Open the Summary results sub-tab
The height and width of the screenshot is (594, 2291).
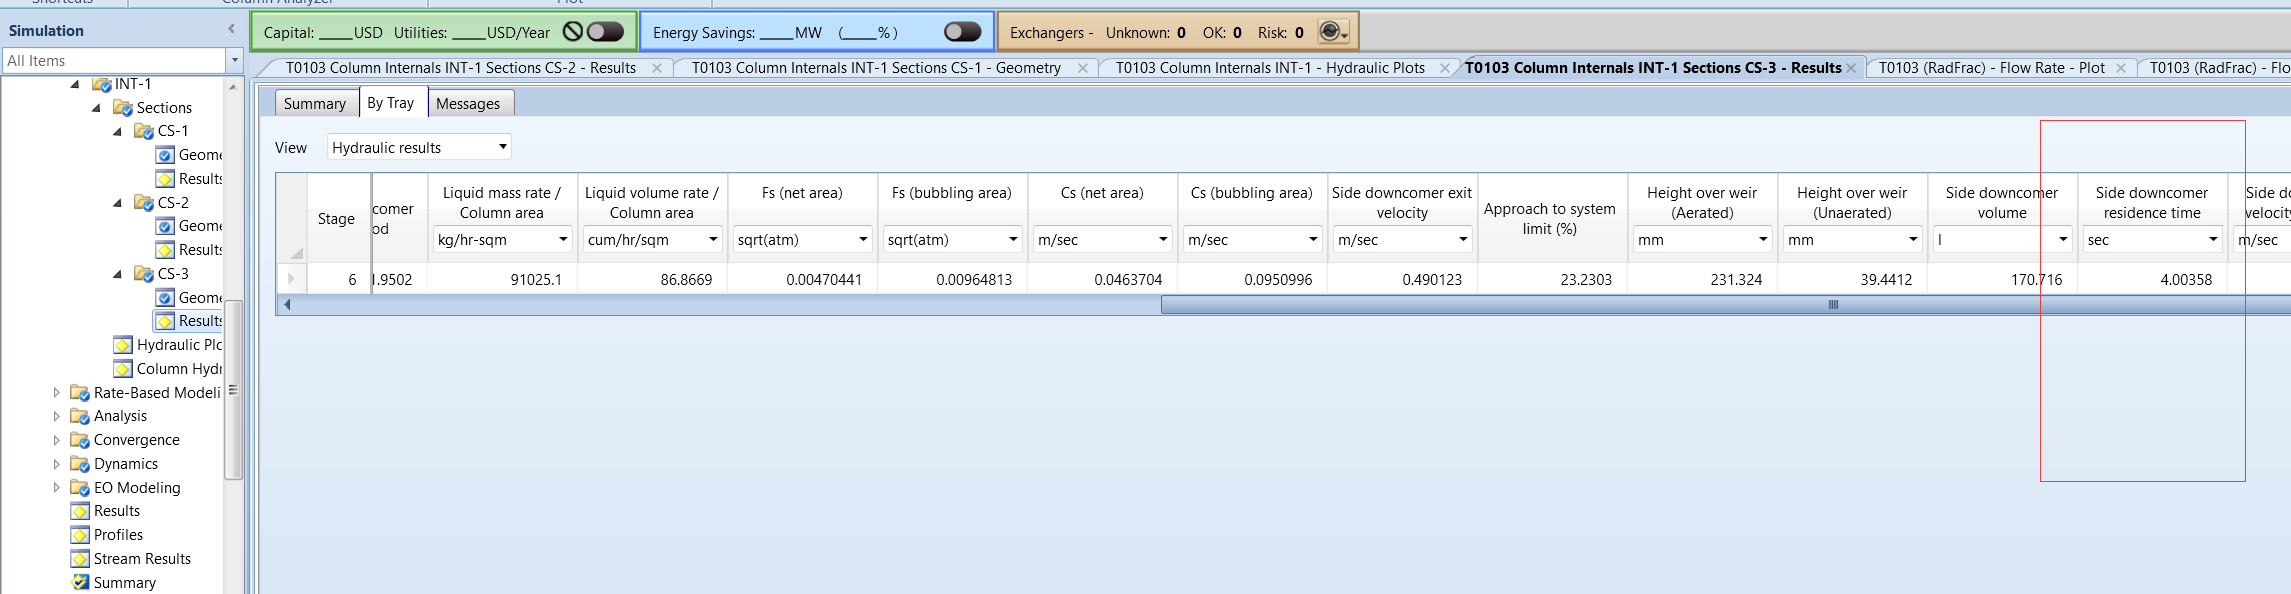(314, 103)
